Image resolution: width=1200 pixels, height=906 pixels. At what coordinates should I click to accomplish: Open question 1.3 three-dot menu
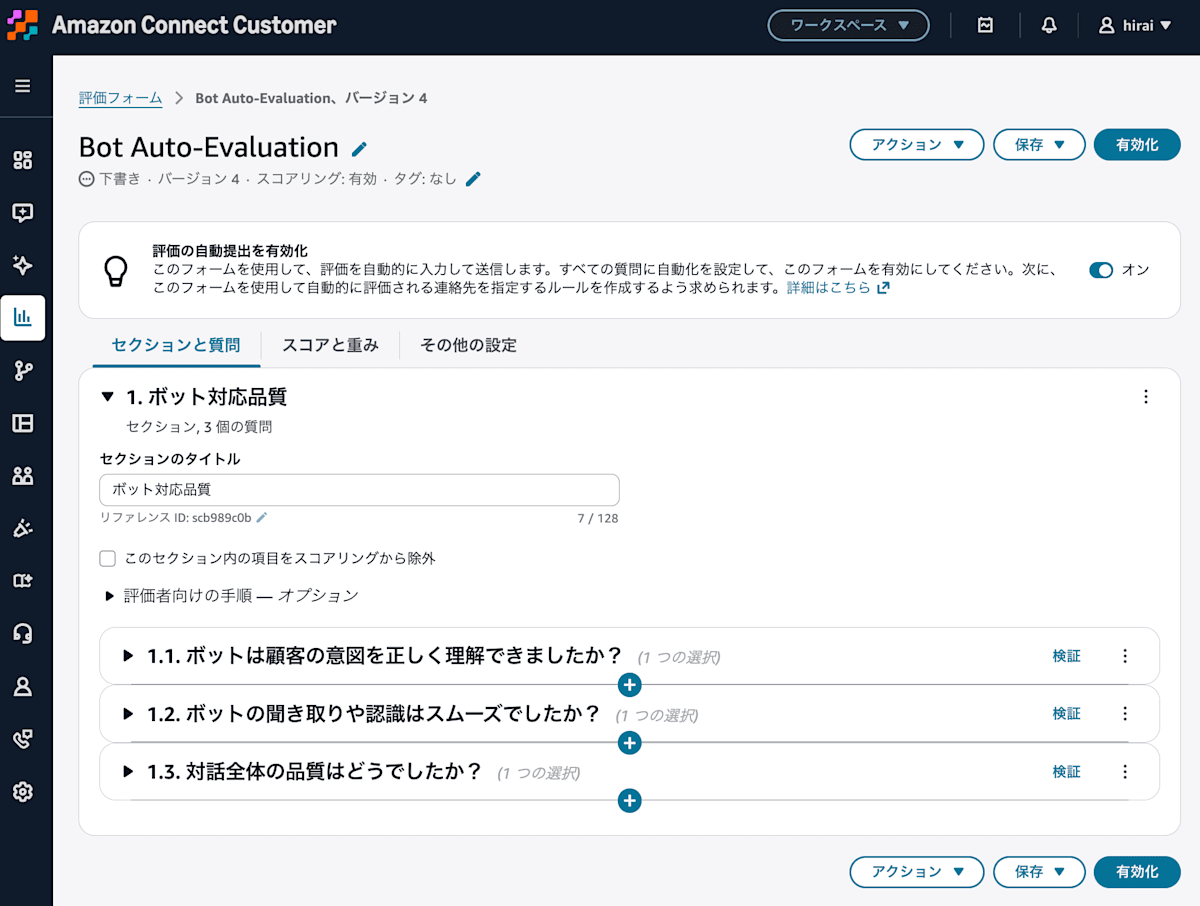coord(1125,772)
